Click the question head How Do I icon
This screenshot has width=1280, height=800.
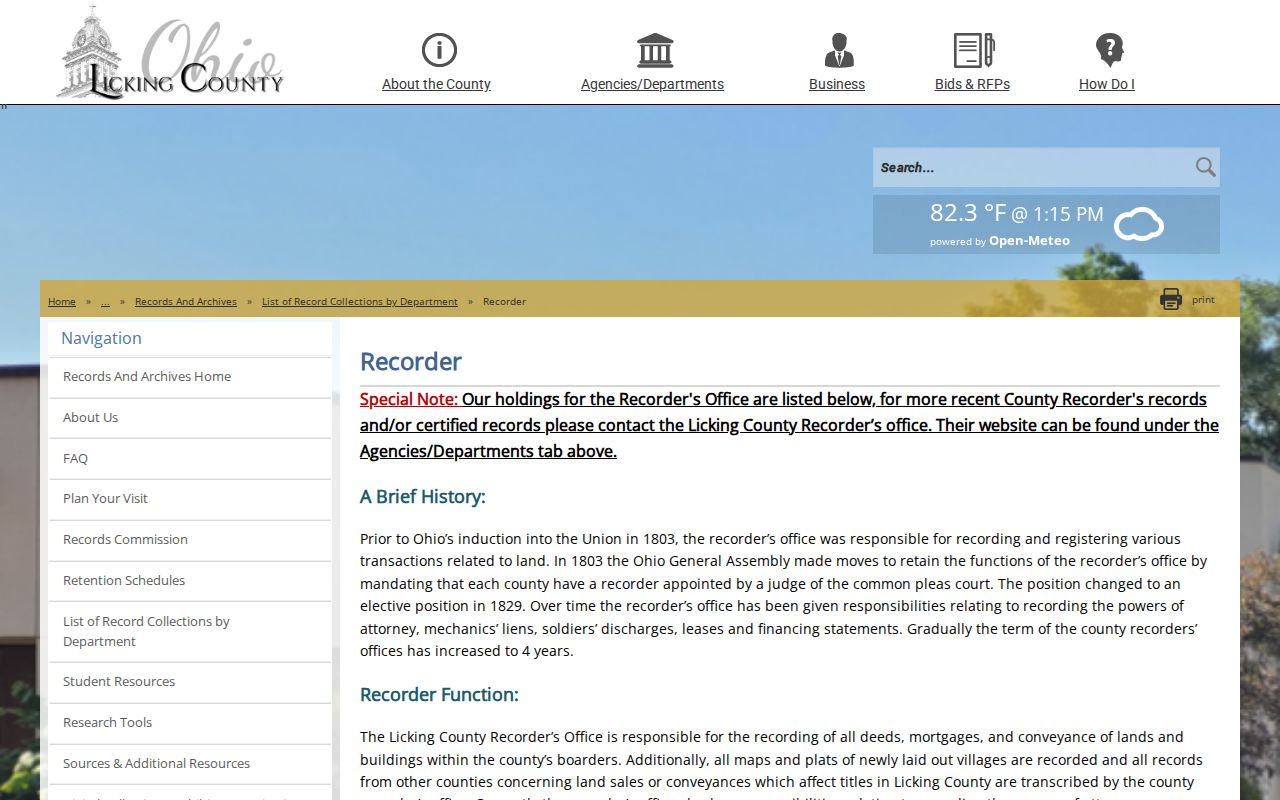(1109, 50)
